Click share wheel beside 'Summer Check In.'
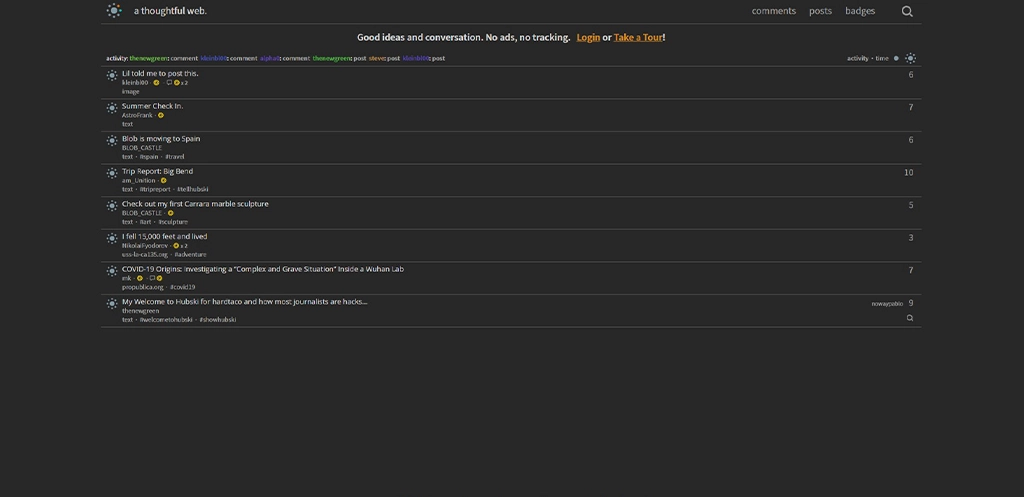1024x497 pixels. [112, 108]
